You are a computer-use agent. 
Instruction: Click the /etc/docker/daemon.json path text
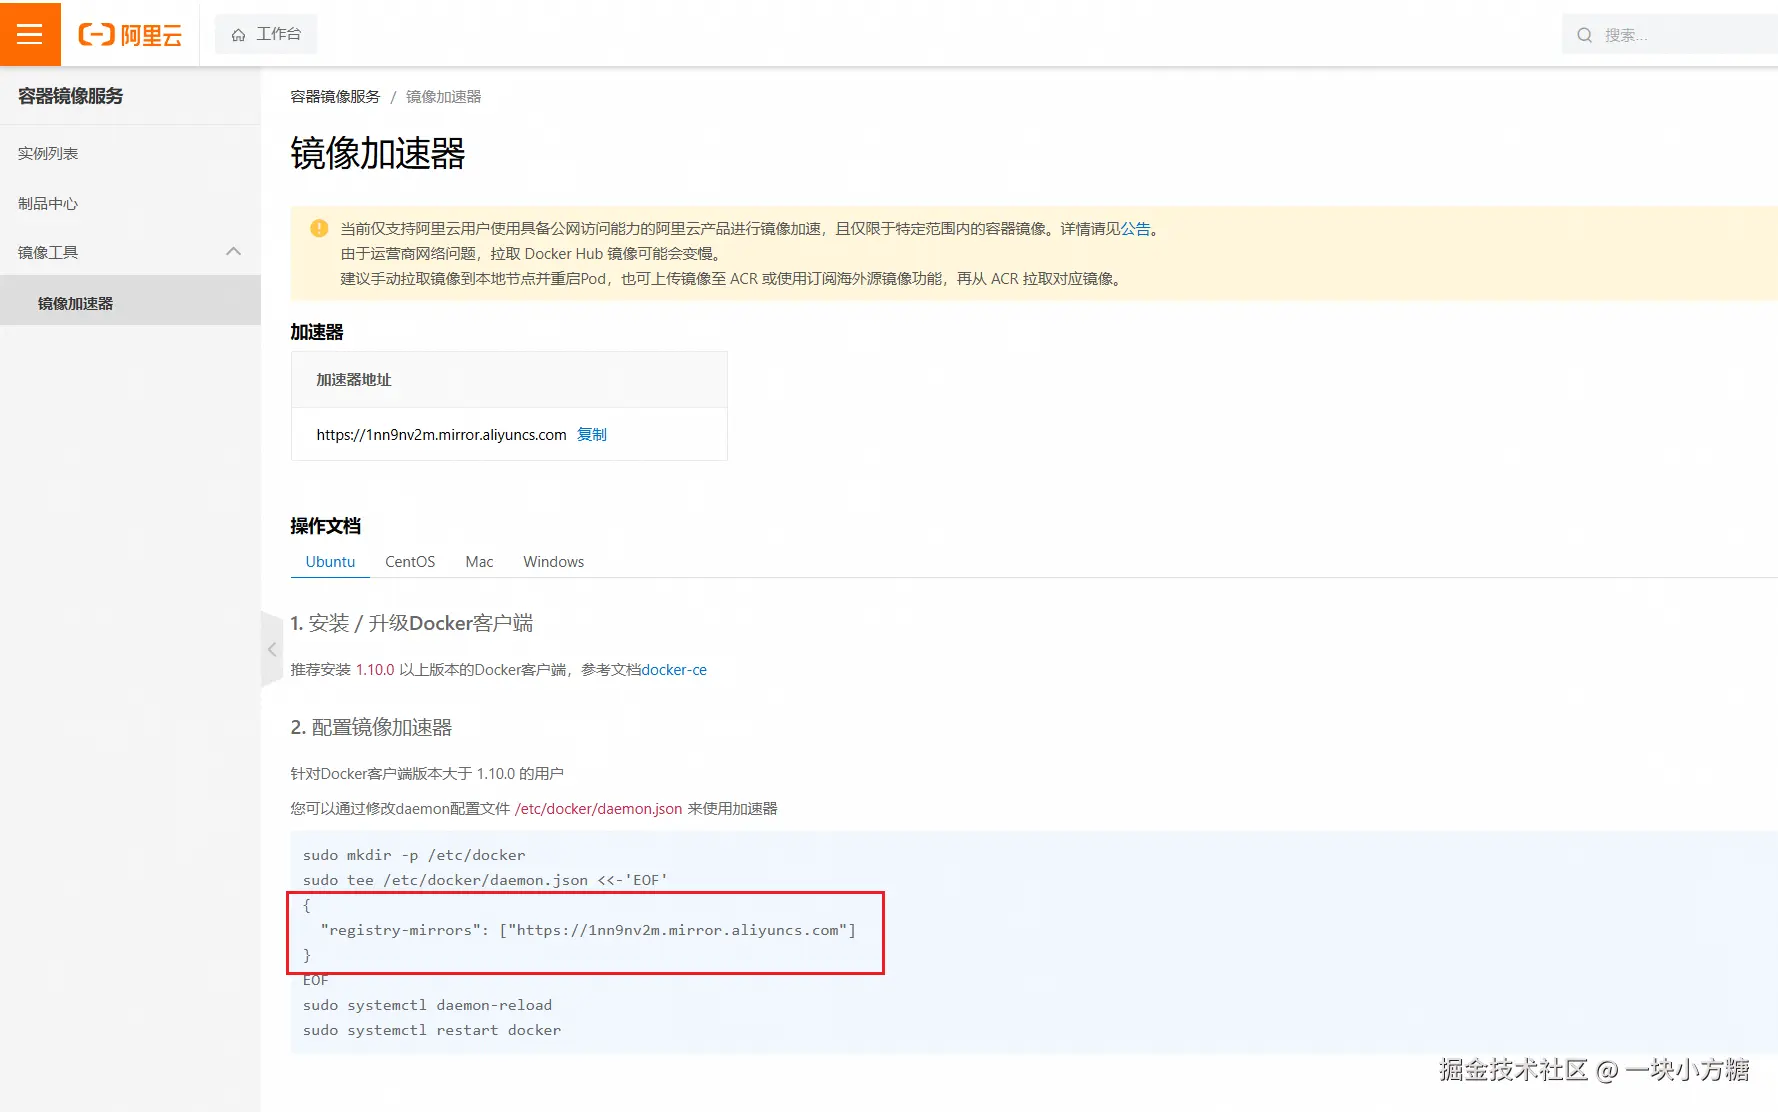click(598, 809)
